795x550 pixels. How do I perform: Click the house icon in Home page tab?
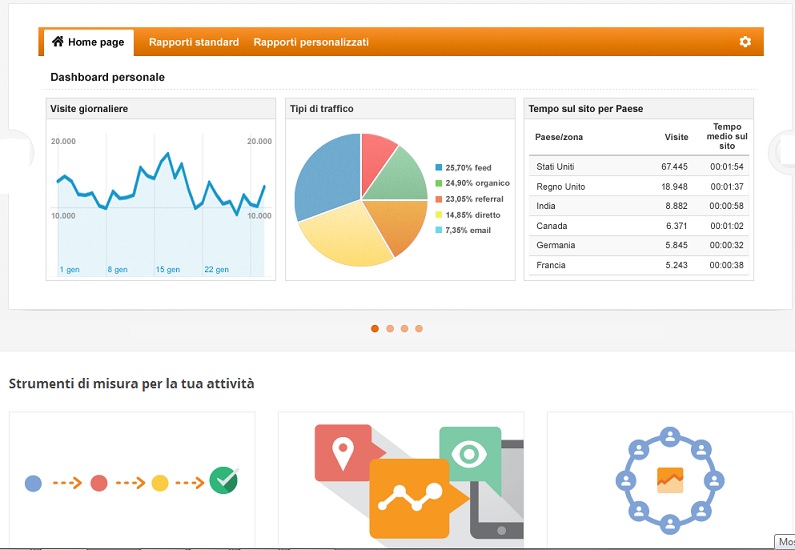point(58,41)
